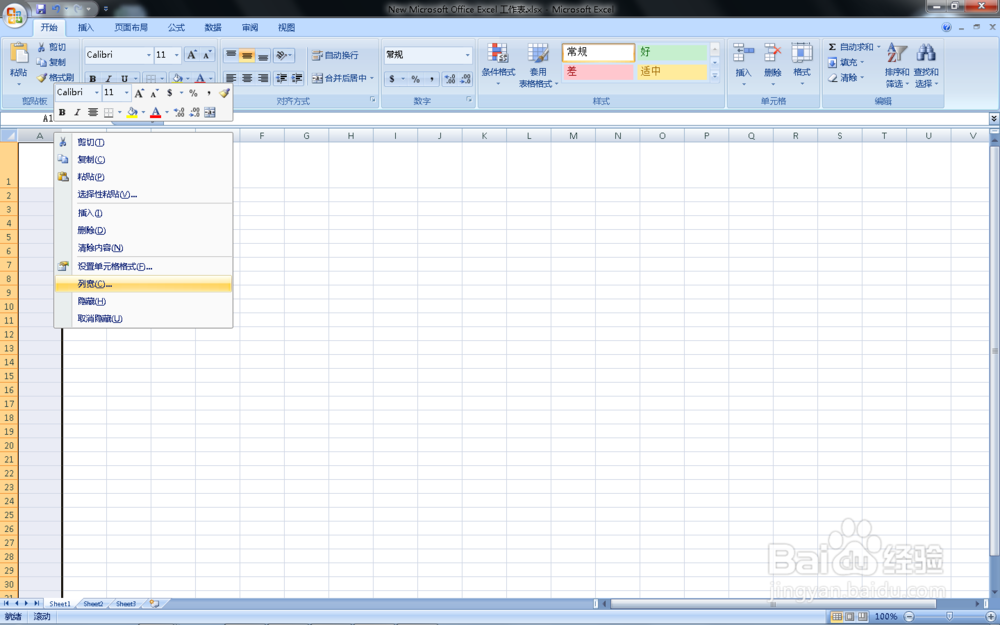1000x625 pixels.
Task: Click the Office button logo
Action: click(15, 14)
